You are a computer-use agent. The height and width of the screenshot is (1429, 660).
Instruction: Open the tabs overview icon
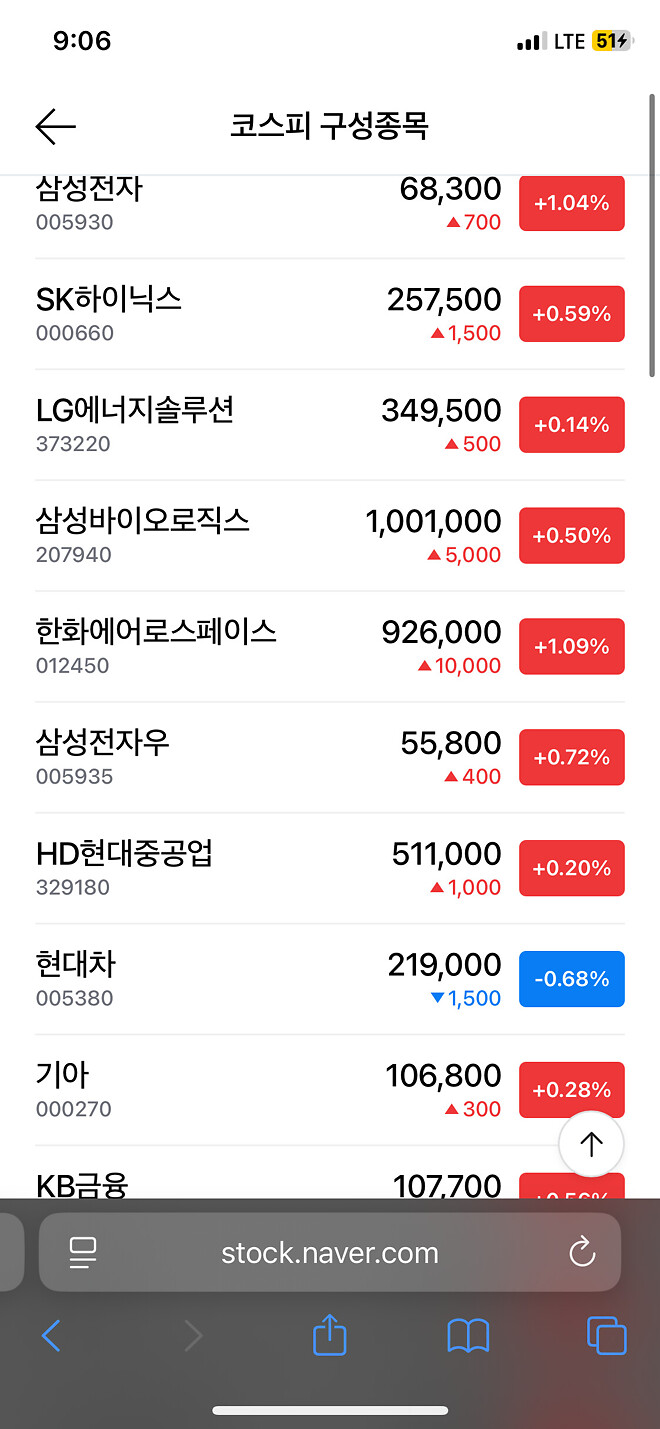tap(606, 1335)
